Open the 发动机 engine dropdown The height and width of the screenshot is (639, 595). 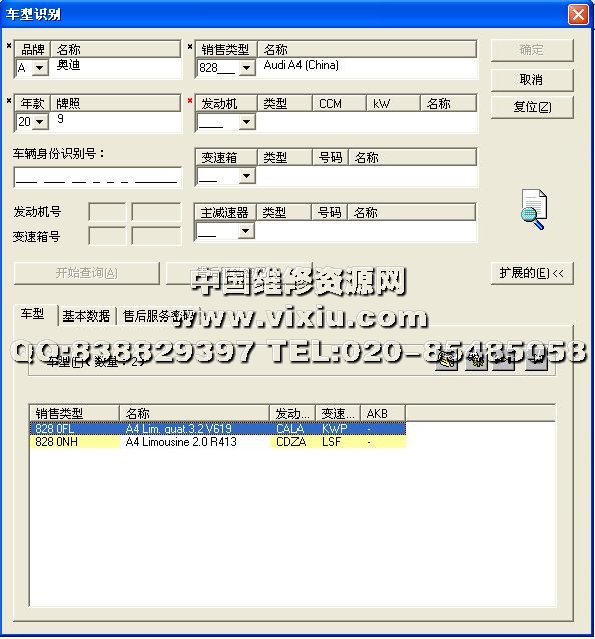(x=246, y=121)
